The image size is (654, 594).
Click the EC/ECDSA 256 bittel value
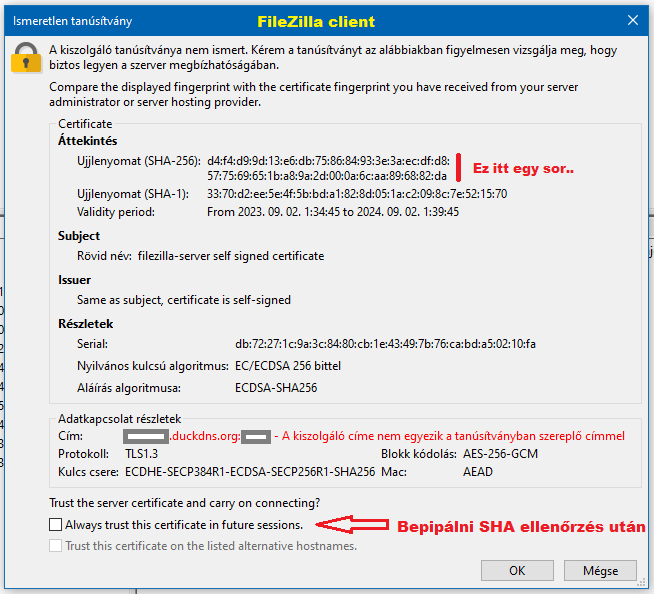pos(288,366)
